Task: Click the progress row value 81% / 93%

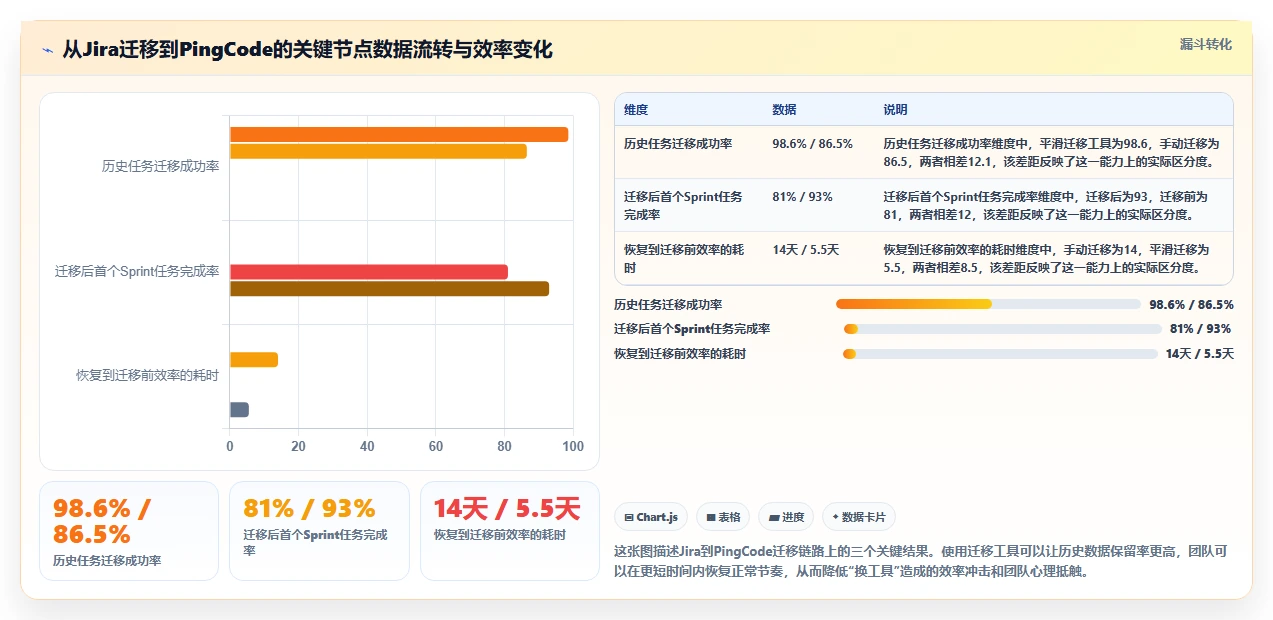Action: 1200,329
